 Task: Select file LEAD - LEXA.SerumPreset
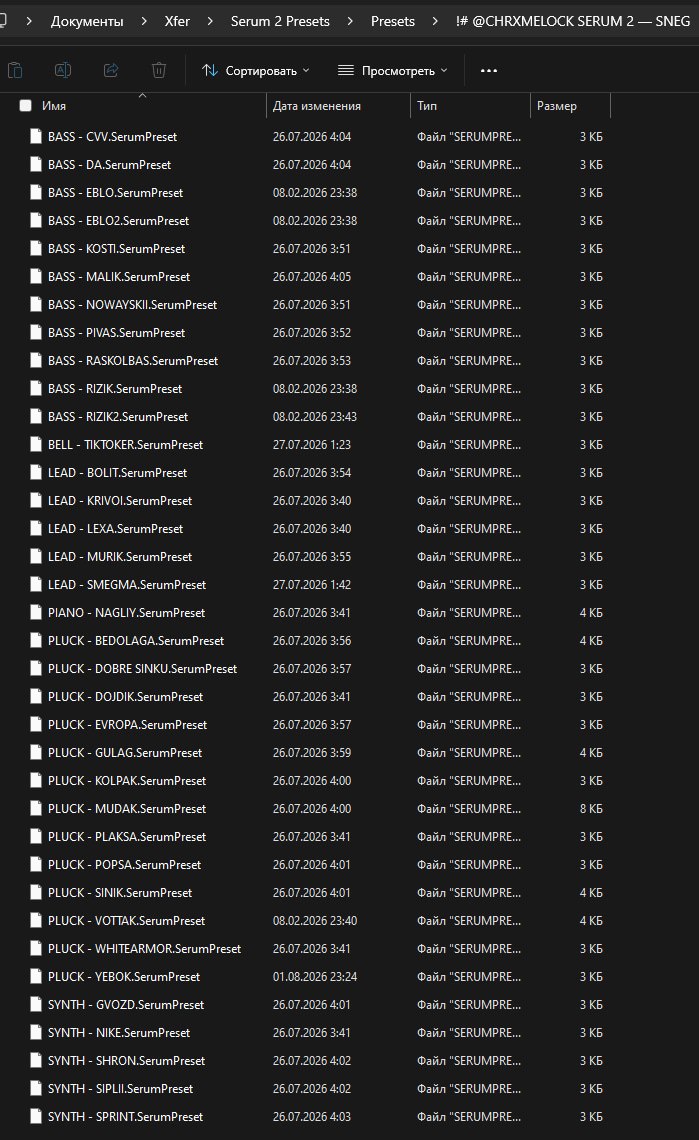pyautogui.click(x=116, y=529)
